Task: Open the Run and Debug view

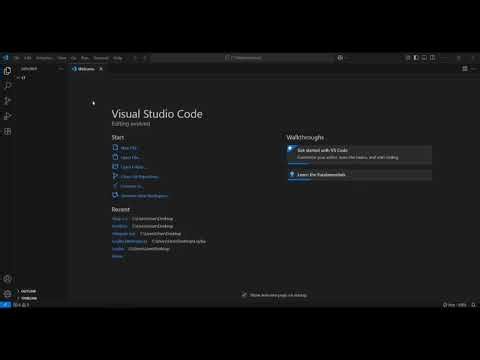Action: (7, 116)
